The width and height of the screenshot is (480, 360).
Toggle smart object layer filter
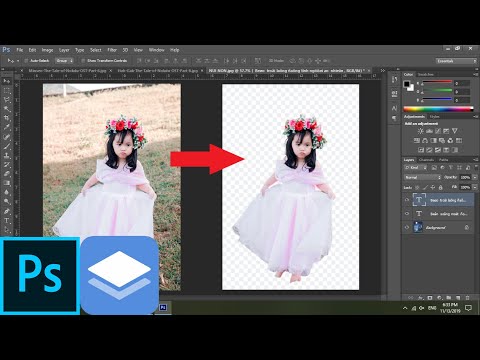(x=468, y=168)
